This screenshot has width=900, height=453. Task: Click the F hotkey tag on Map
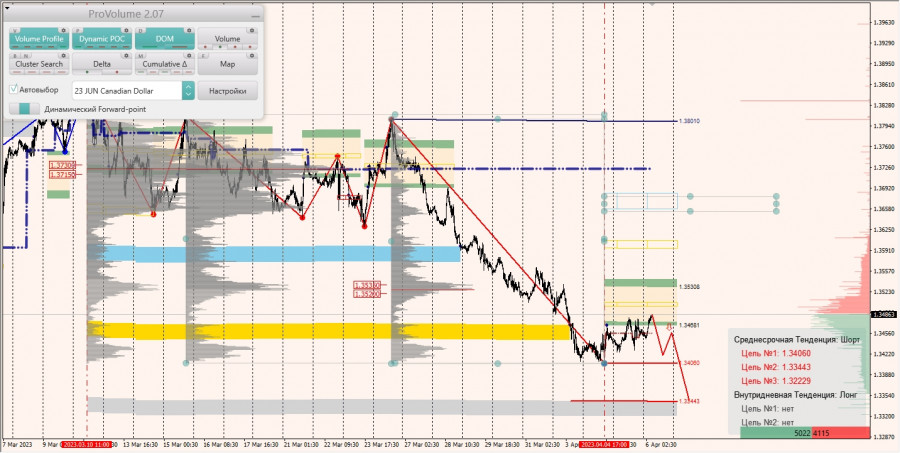point(203,56)
